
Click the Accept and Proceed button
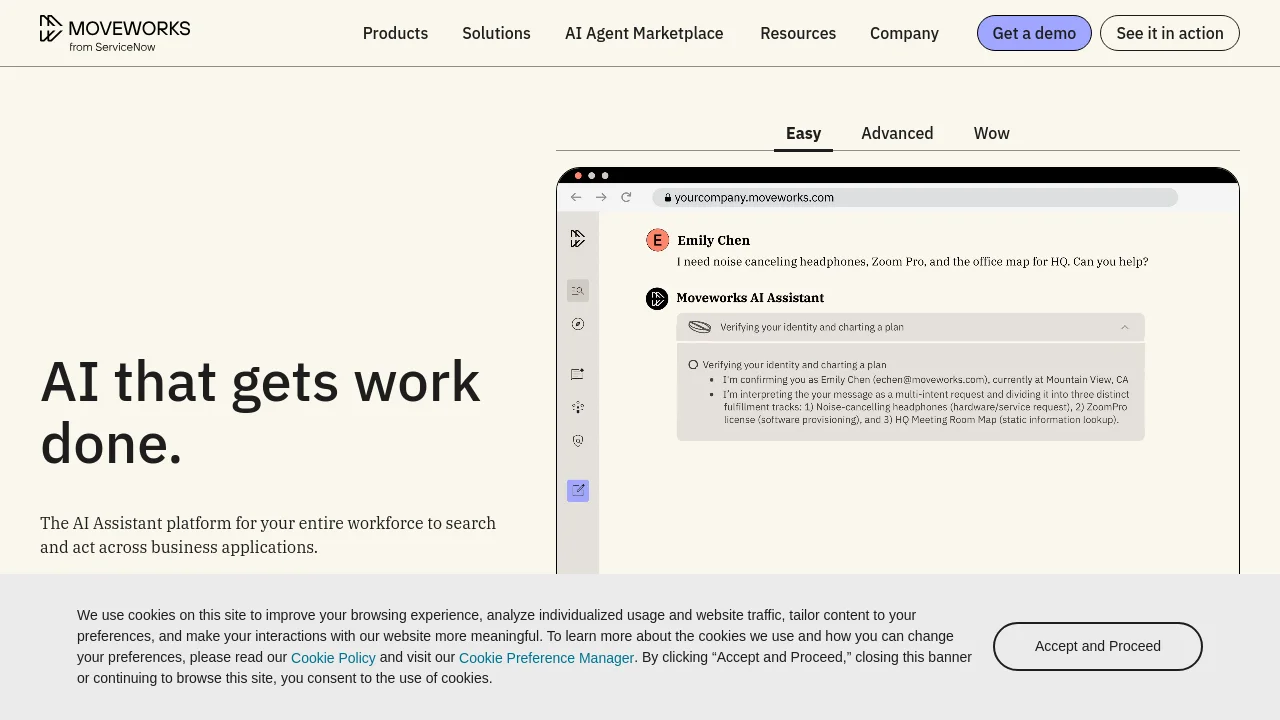(1098, 646)
